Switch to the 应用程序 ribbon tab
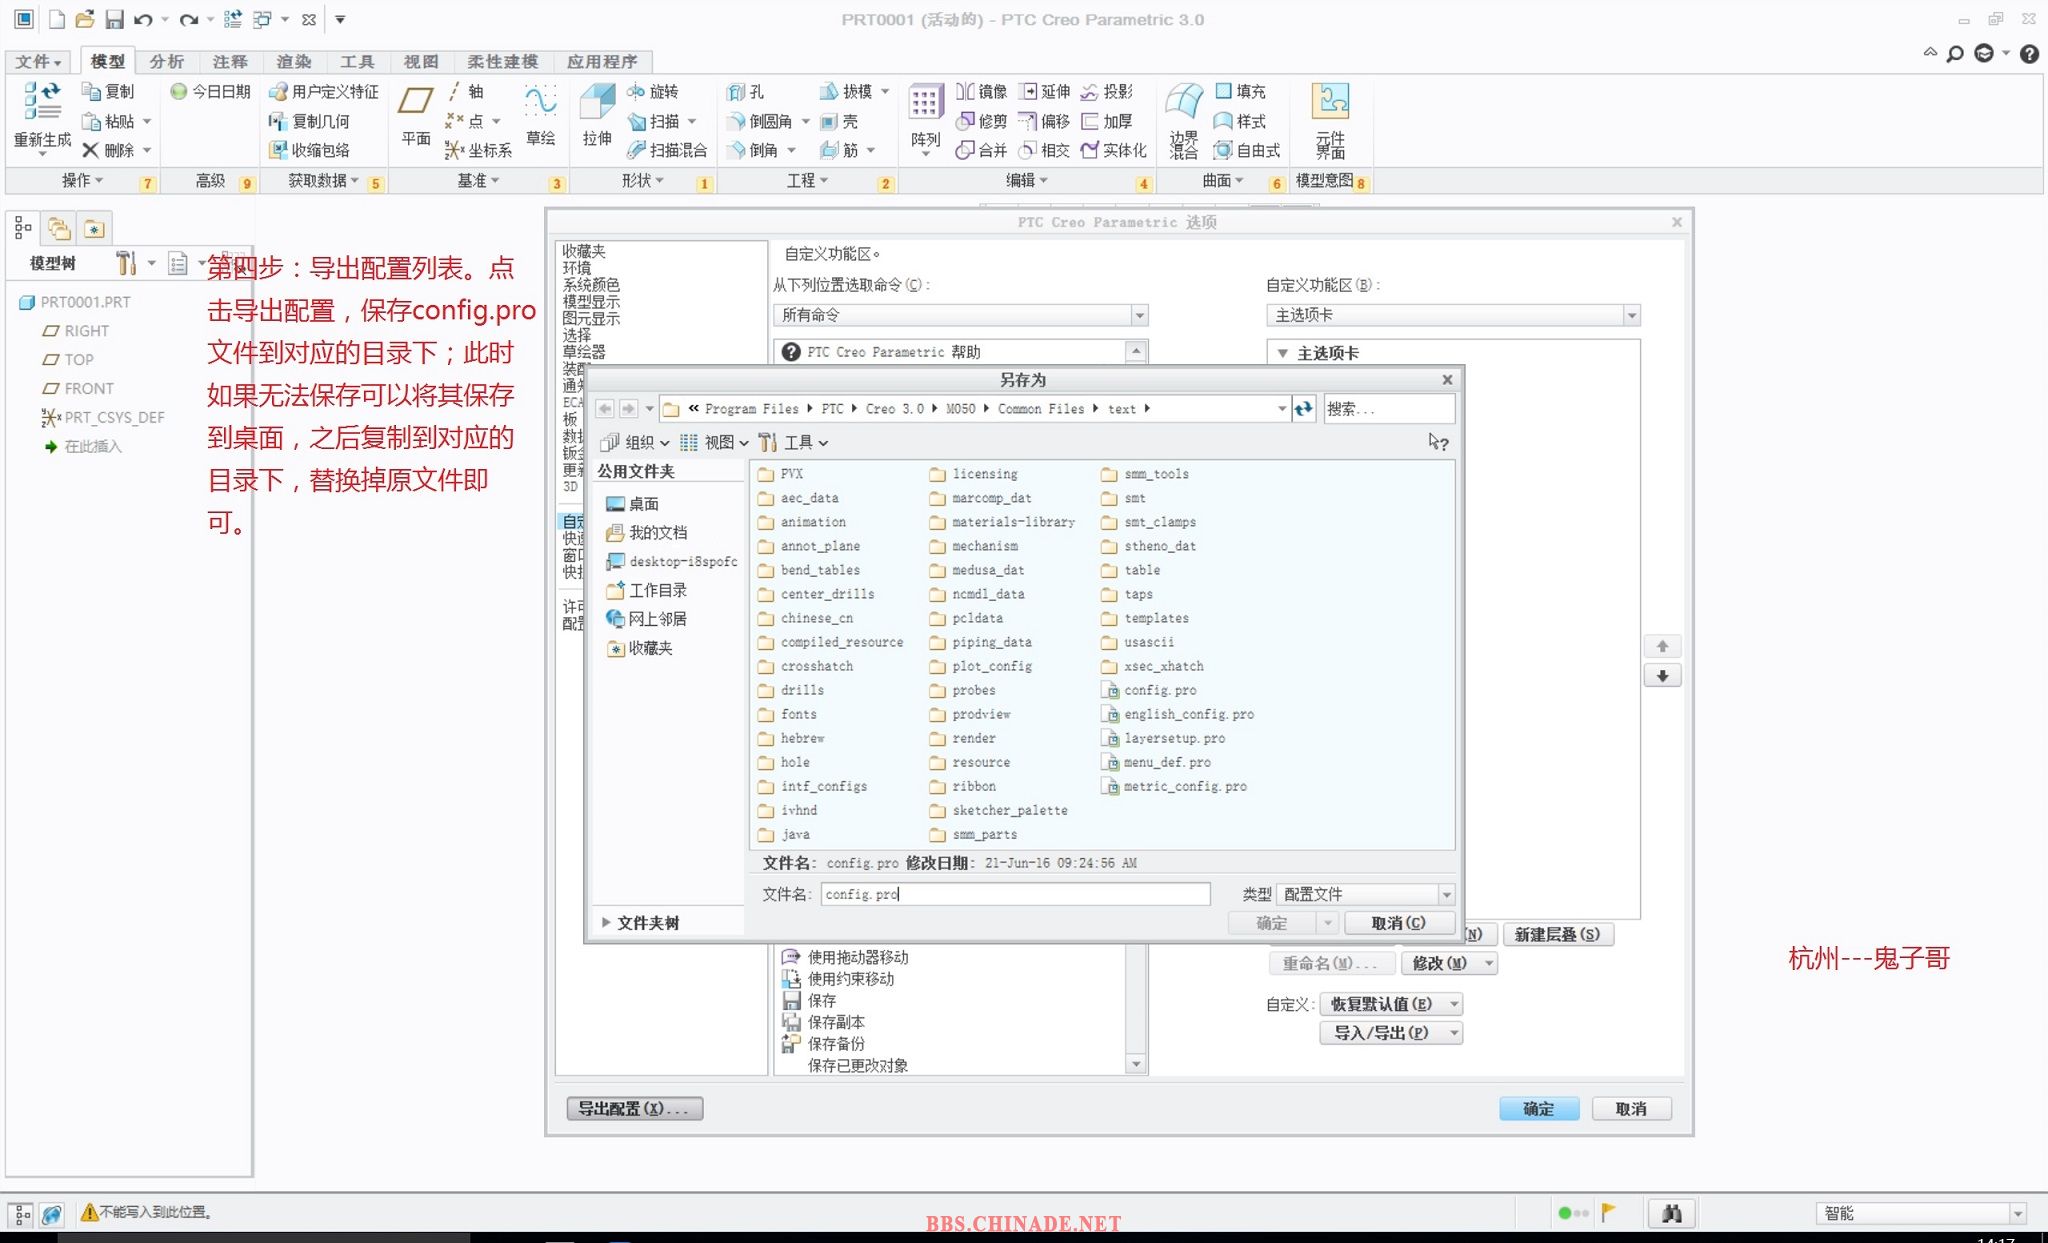 point(602,61)
